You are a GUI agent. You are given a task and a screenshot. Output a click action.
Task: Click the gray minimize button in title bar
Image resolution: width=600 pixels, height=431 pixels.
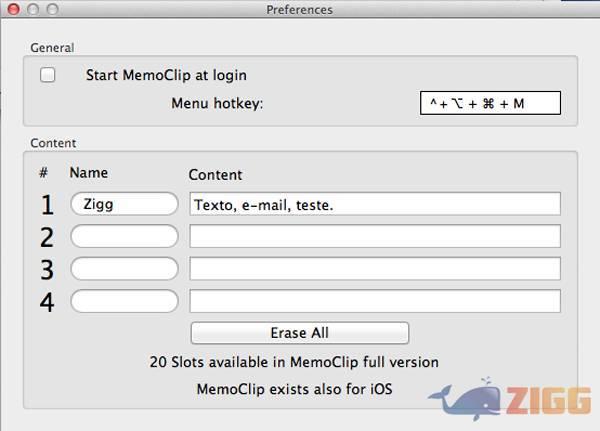pos(33,9)
